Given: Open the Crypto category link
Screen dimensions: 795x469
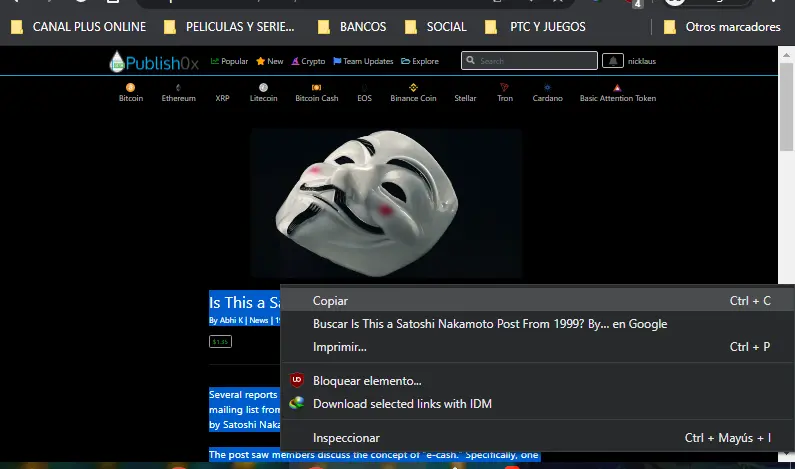Looking at the screenshot, I should (x=308, y=61).
